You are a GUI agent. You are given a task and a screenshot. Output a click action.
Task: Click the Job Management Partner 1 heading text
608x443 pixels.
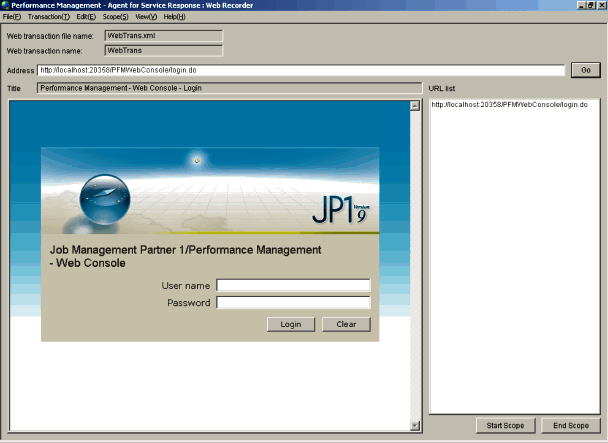coord(185,256)
